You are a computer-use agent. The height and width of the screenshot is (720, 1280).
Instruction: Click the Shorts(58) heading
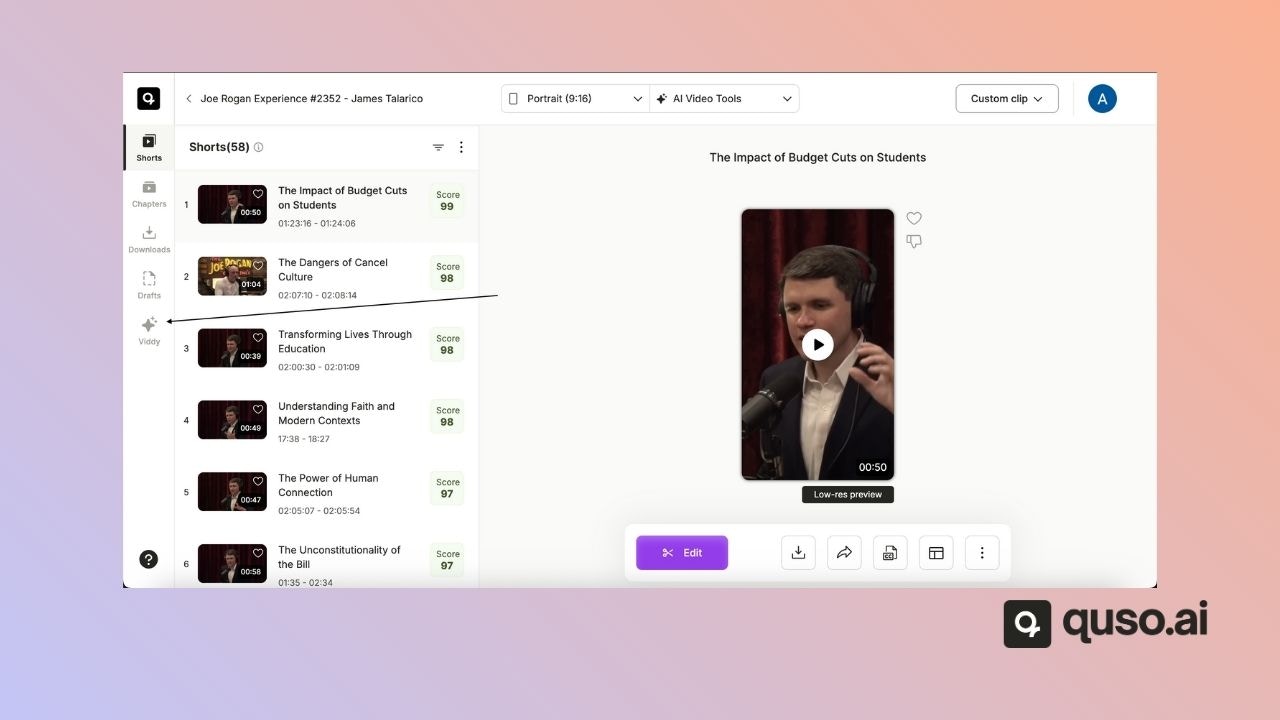(x=219, y=147)
